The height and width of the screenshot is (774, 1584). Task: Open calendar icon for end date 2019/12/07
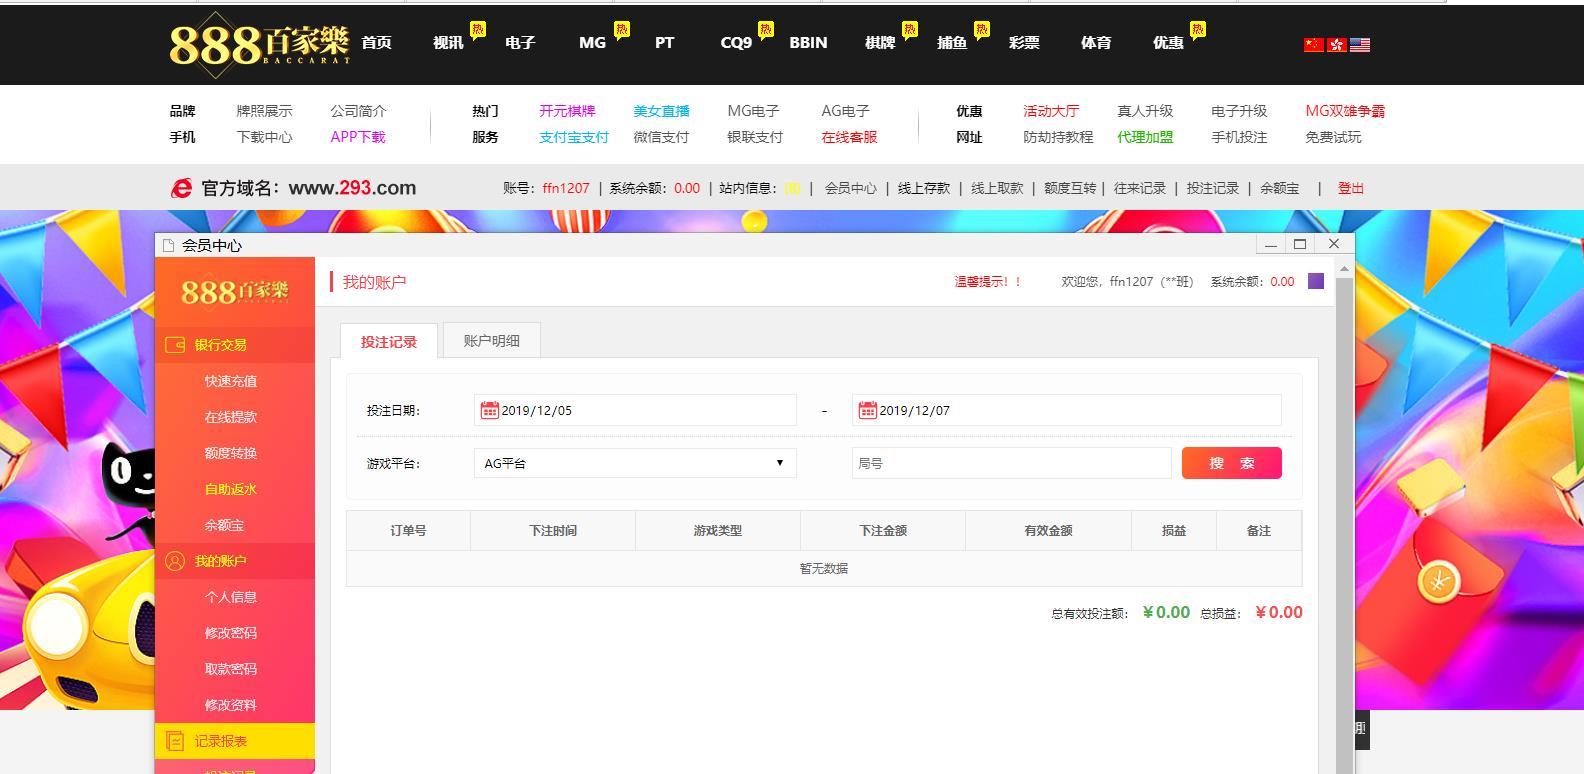(x=867, y=410)
